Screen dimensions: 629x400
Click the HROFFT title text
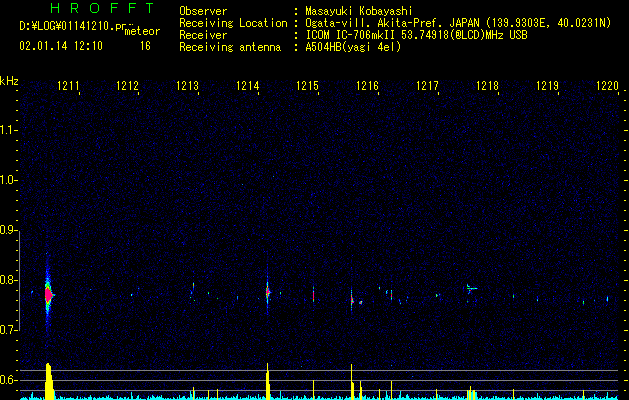(103, 8)
